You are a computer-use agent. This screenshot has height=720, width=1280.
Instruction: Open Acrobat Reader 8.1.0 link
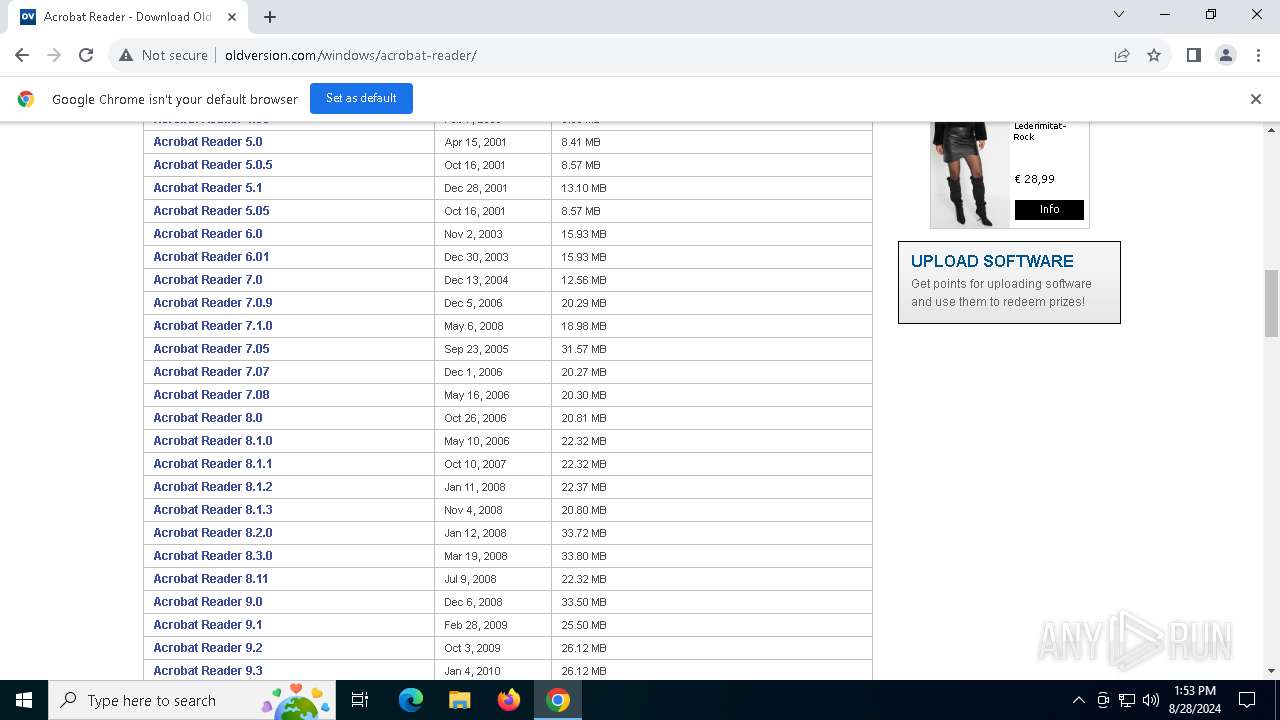pyautogui.click(x=213, y=441)
